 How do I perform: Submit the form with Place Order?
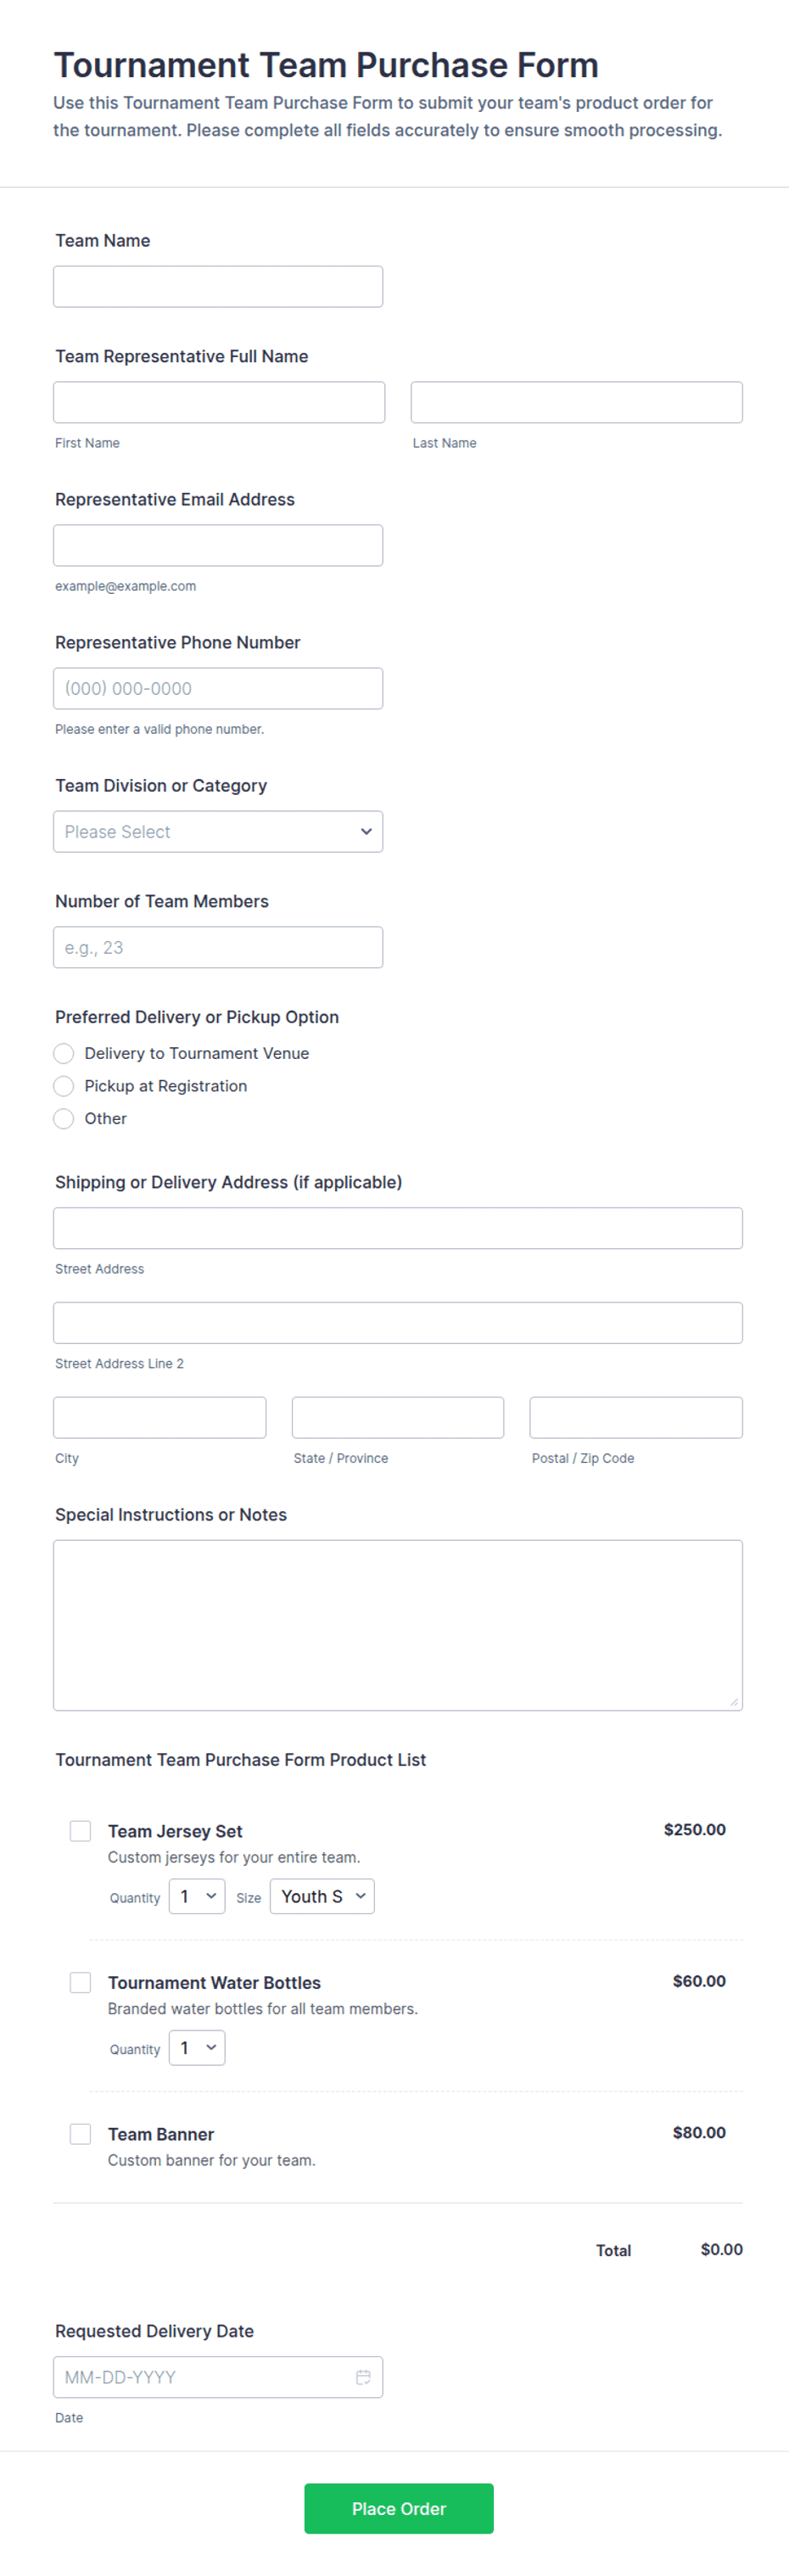(x=399, y=2508)
